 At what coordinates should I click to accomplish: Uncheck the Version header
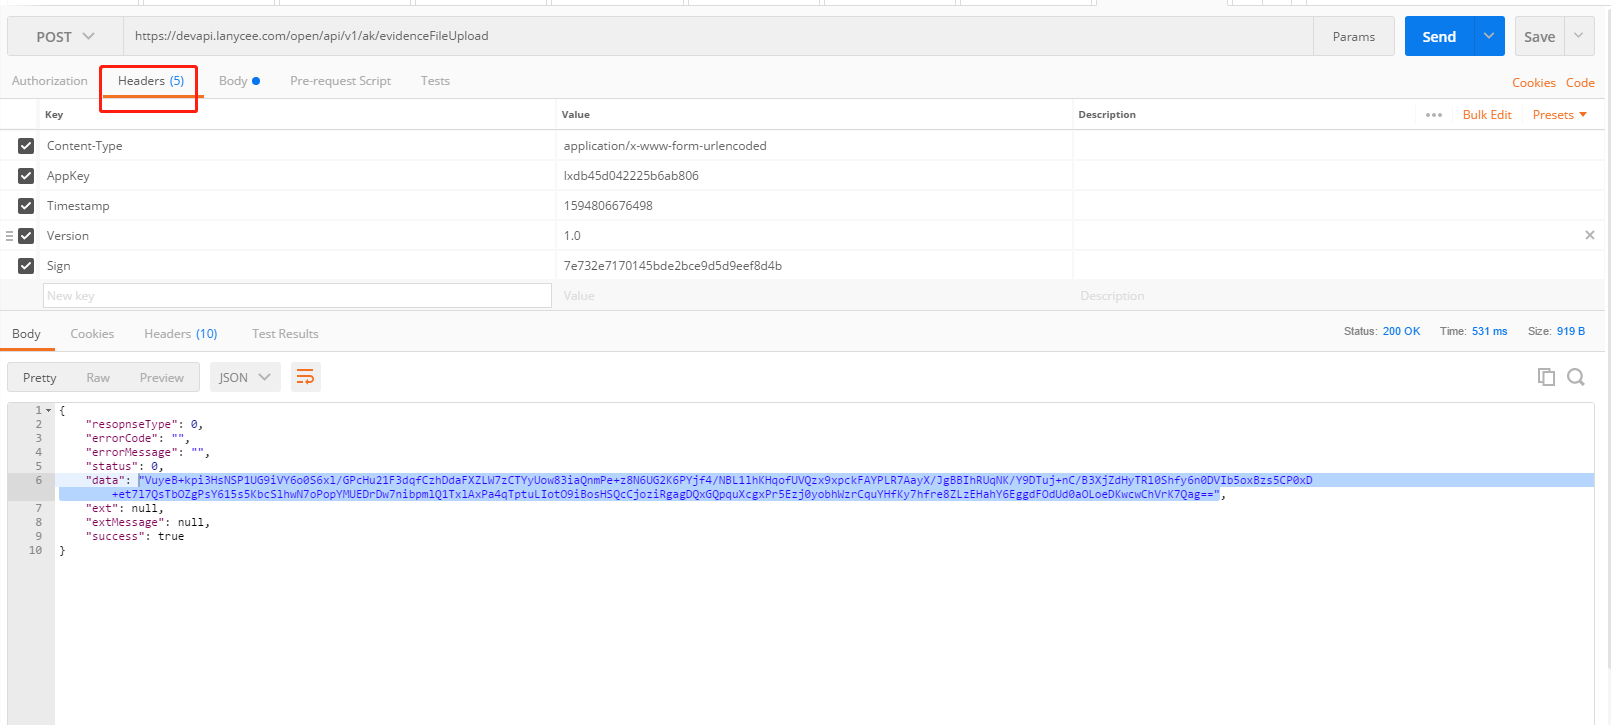click(26, 236)
